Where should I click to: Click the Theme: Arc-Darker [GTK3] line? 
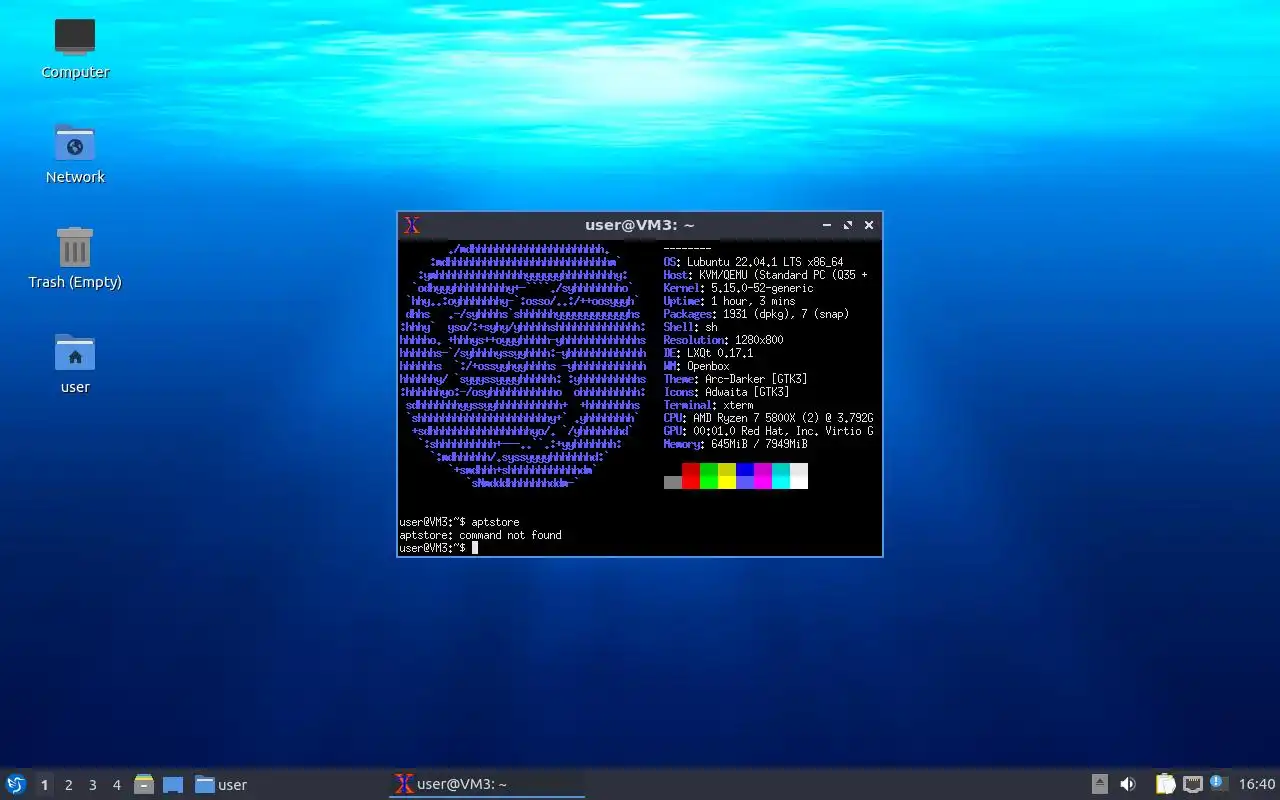point(735,379)
